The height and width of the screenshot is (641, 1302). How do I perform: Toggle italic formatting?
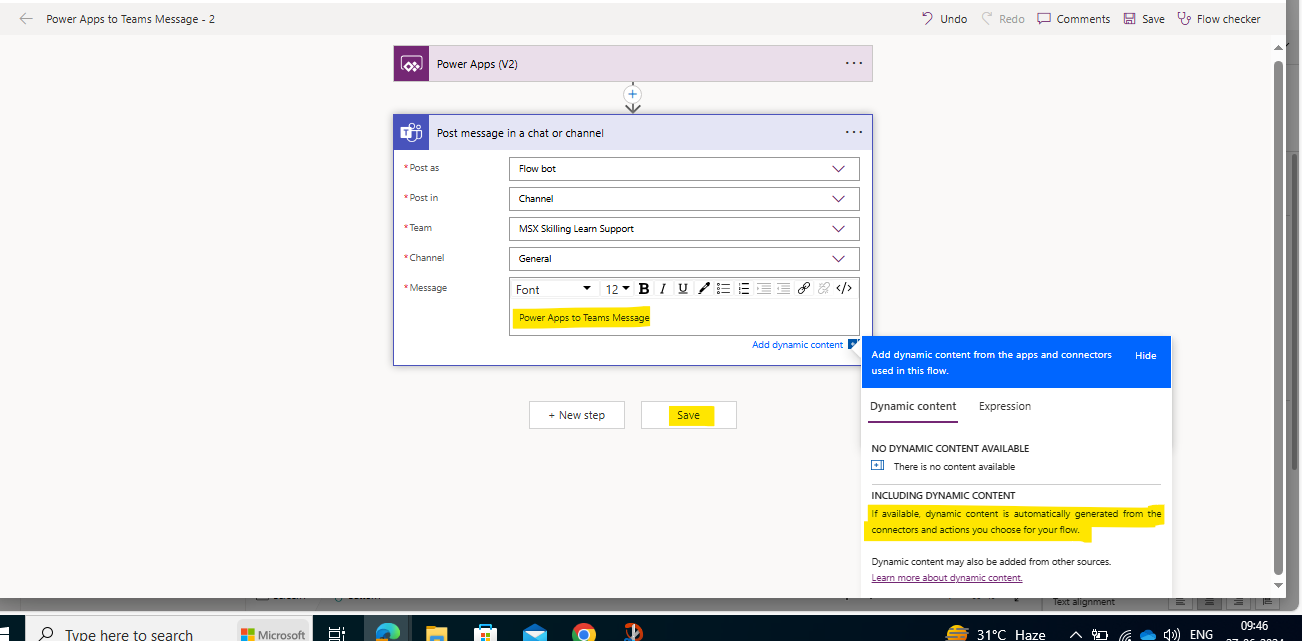tap(662, 289)
